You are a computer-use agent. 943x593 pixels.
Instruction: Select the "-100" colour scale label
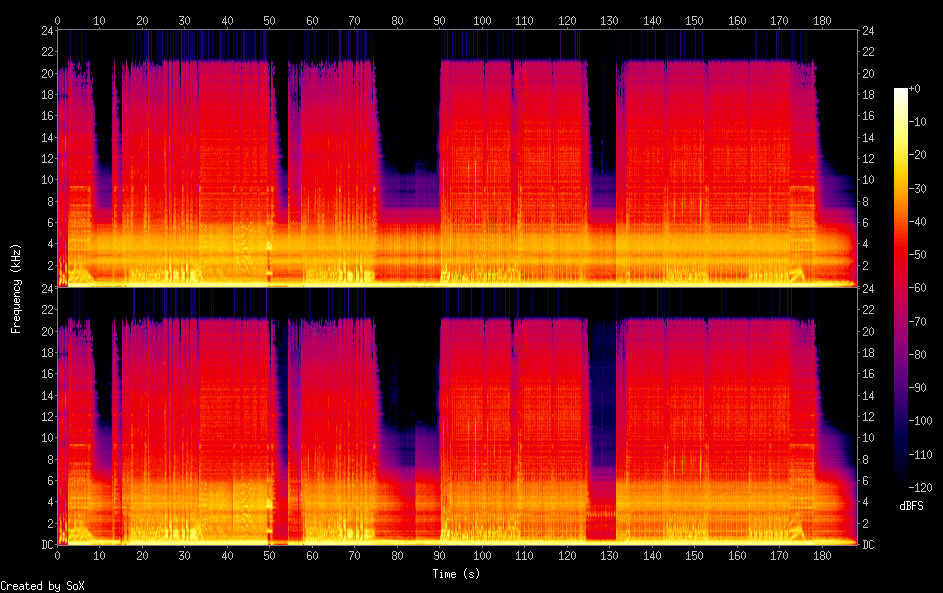(921, 420)
